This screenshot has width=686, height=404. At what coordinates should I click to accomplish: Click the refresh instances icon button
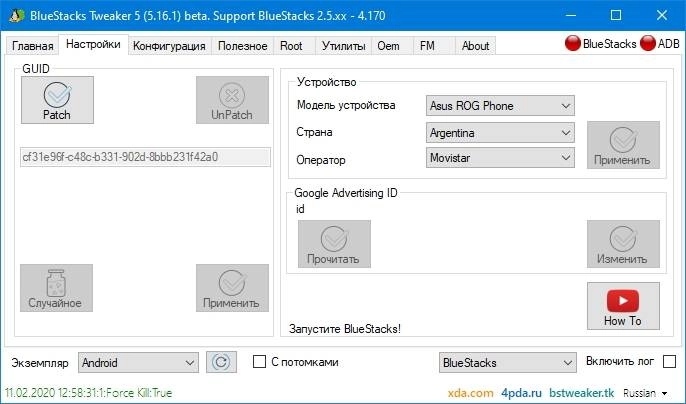221,362
